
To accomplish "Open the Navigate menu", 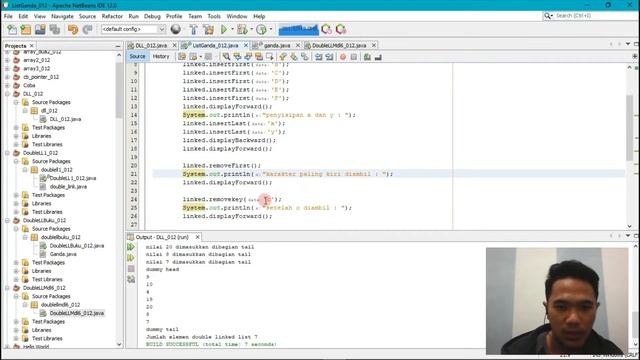I will pyautogui.click(x=62, y=16).
